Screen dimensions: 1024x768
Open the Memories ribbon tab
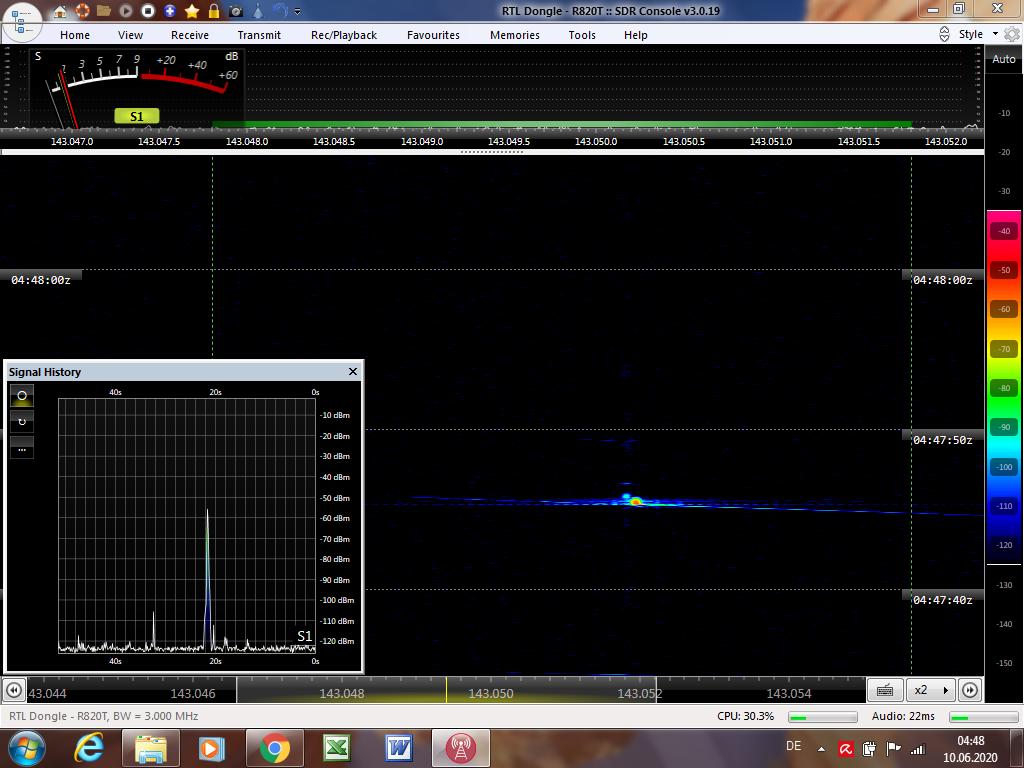(x=515, y=35)
